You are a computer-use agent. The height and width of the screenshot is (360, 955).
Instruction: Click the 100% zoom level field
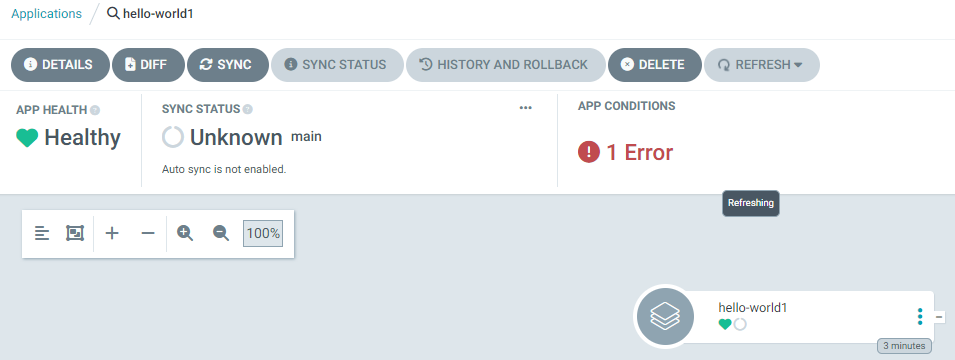263,233
